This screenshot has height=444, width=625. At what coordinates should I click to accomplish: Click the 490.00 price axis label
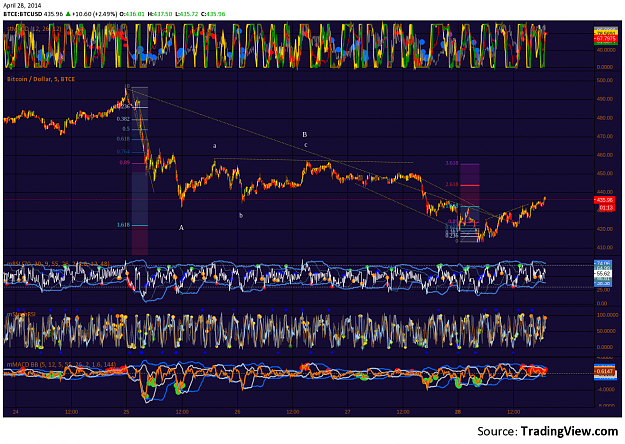tap(604, 99)
